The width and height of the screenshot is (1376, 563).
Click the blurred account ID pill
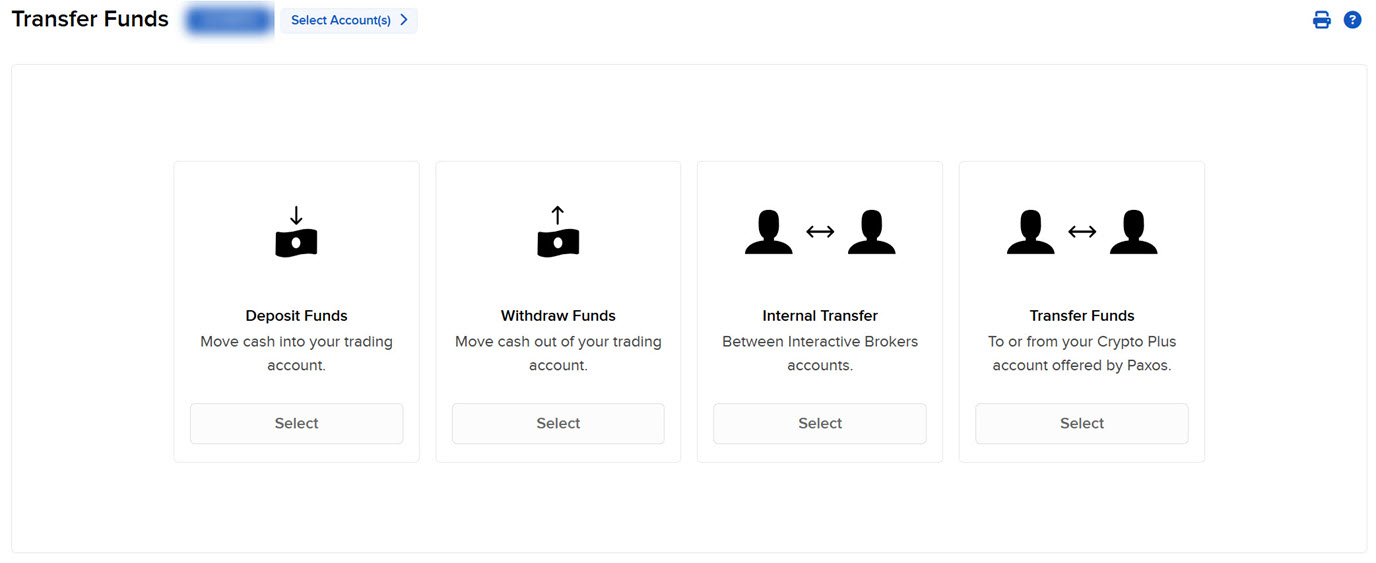[230, 20]
